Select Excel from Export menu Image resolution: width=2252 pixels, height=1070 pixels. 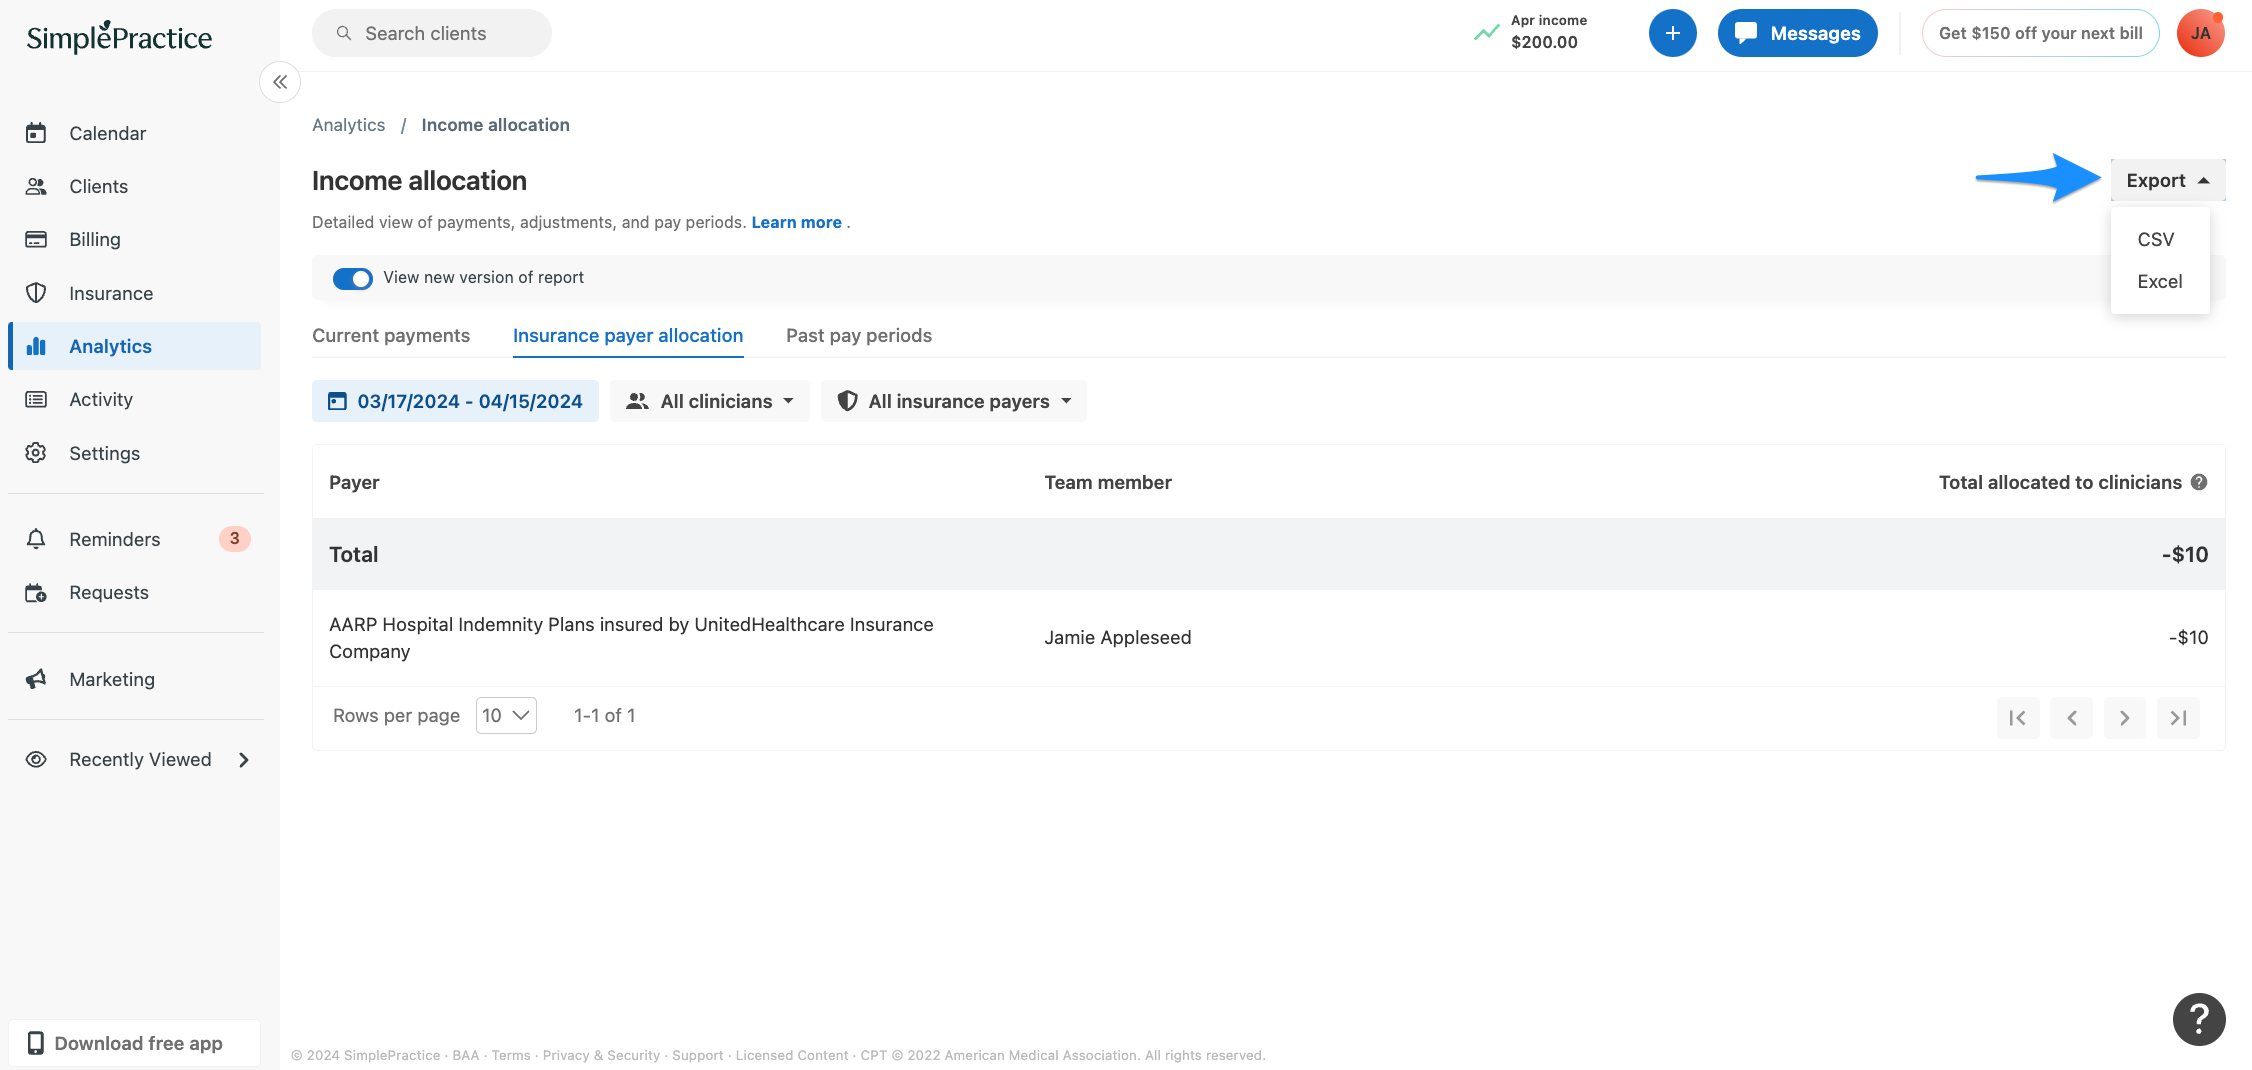click(2160, 281)
